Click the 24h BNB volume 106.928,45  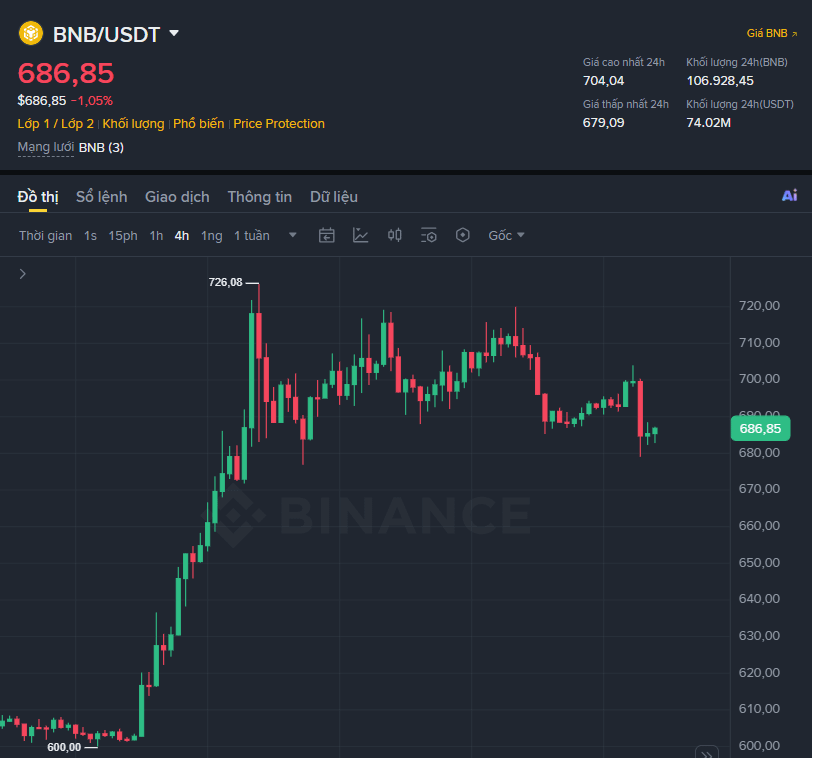tap(720, 81)
